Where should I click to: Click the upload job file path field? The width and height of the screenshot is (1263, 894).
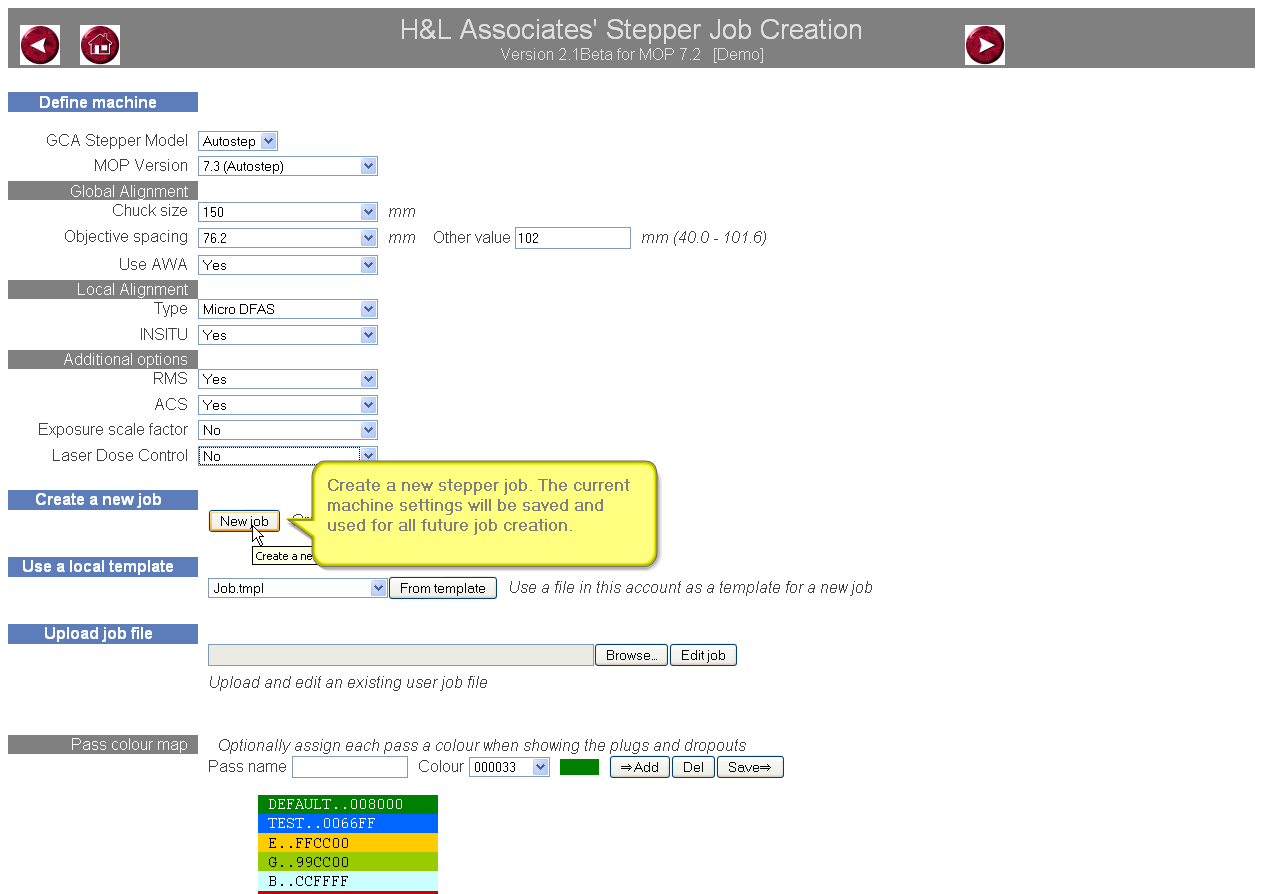click(401, 655)
